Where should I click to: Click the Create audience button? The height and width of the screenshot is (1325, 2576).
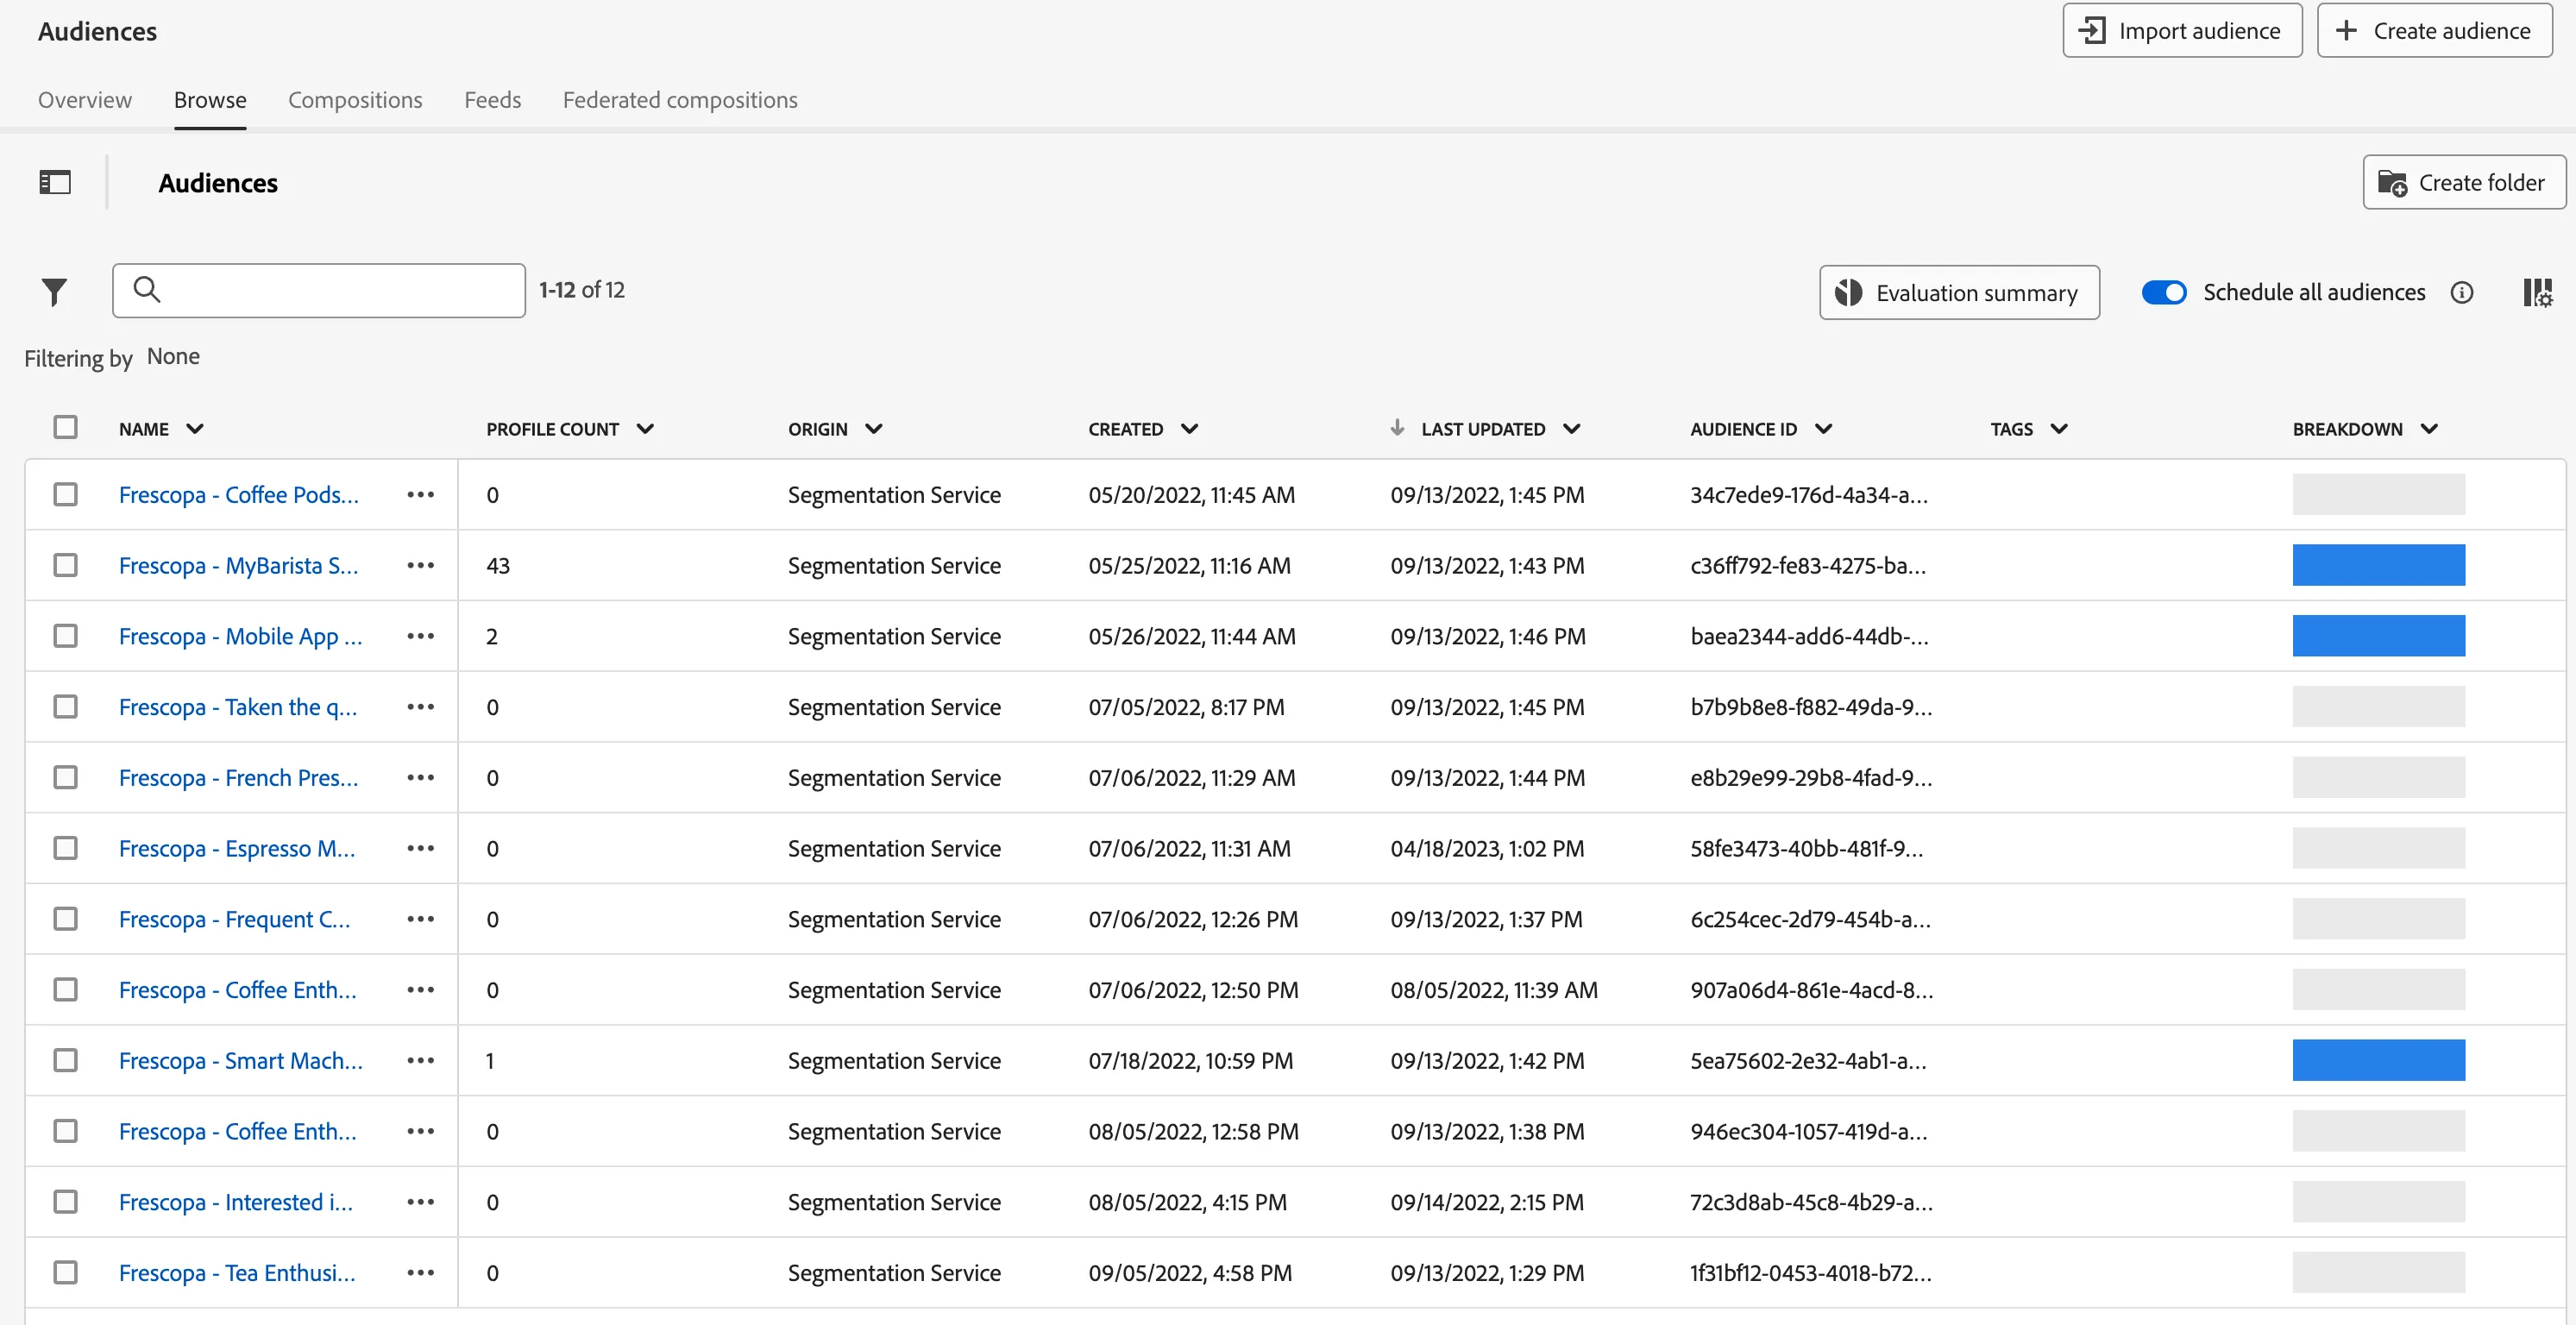2434,31
